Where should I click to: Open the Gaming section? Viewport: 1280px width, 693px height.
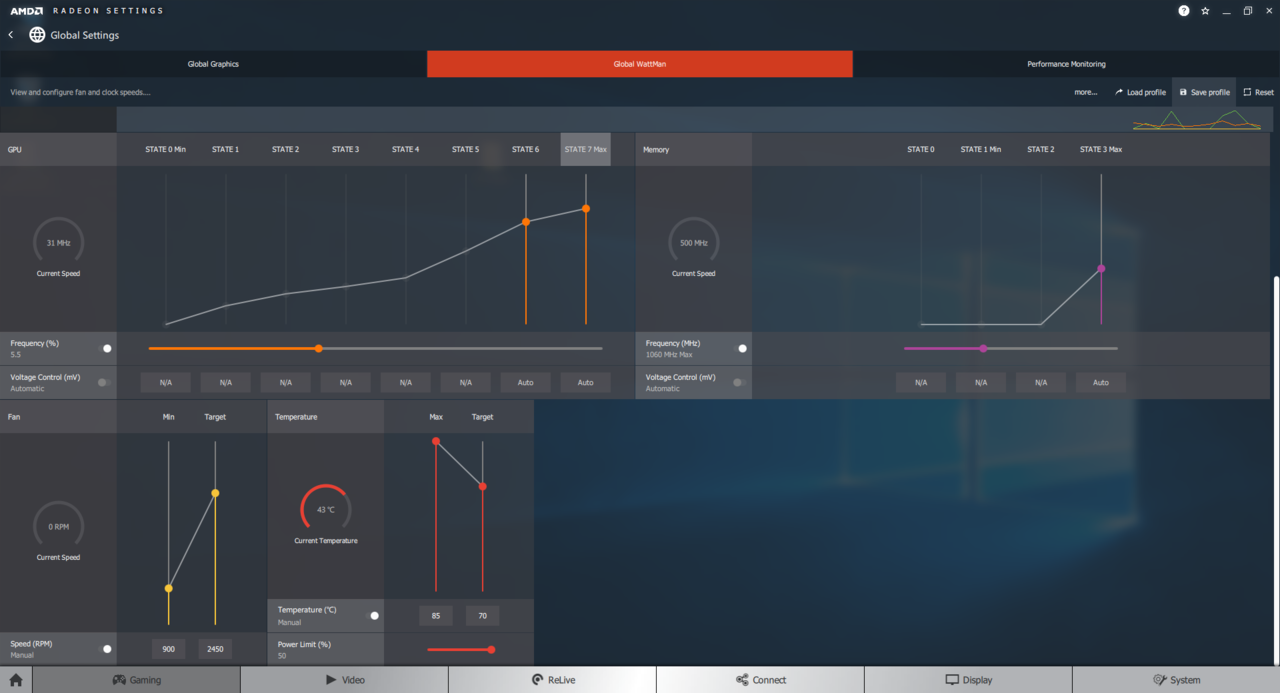[x=136, y=680]
